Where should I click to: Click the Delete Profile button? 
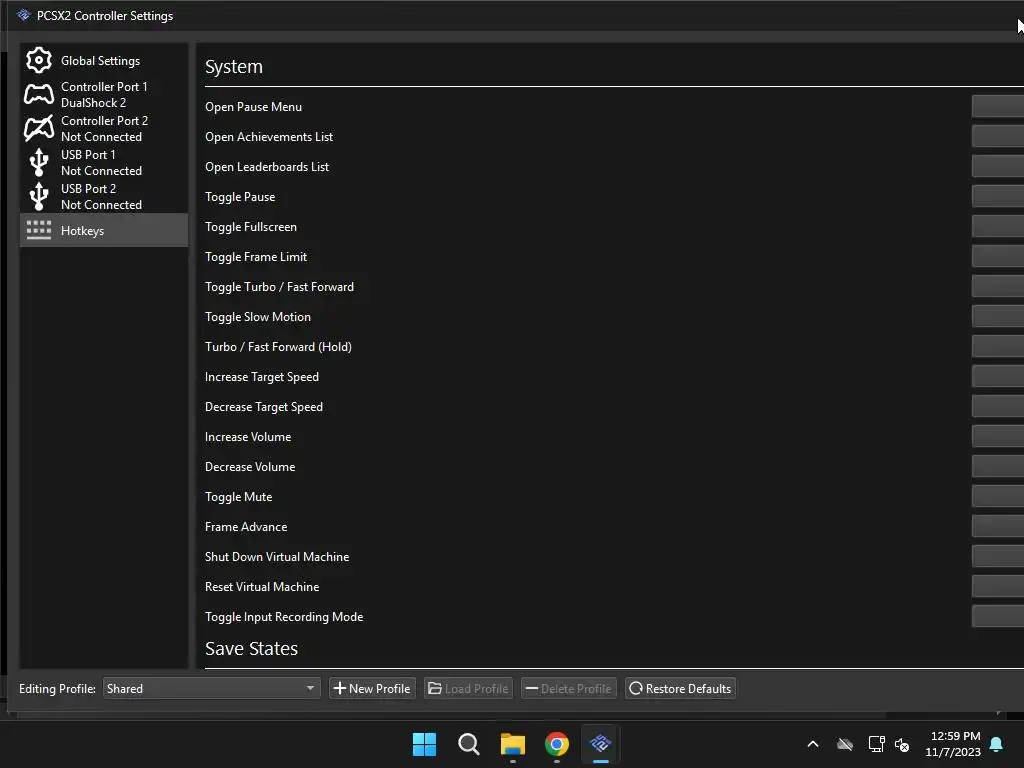pos(569,688)
